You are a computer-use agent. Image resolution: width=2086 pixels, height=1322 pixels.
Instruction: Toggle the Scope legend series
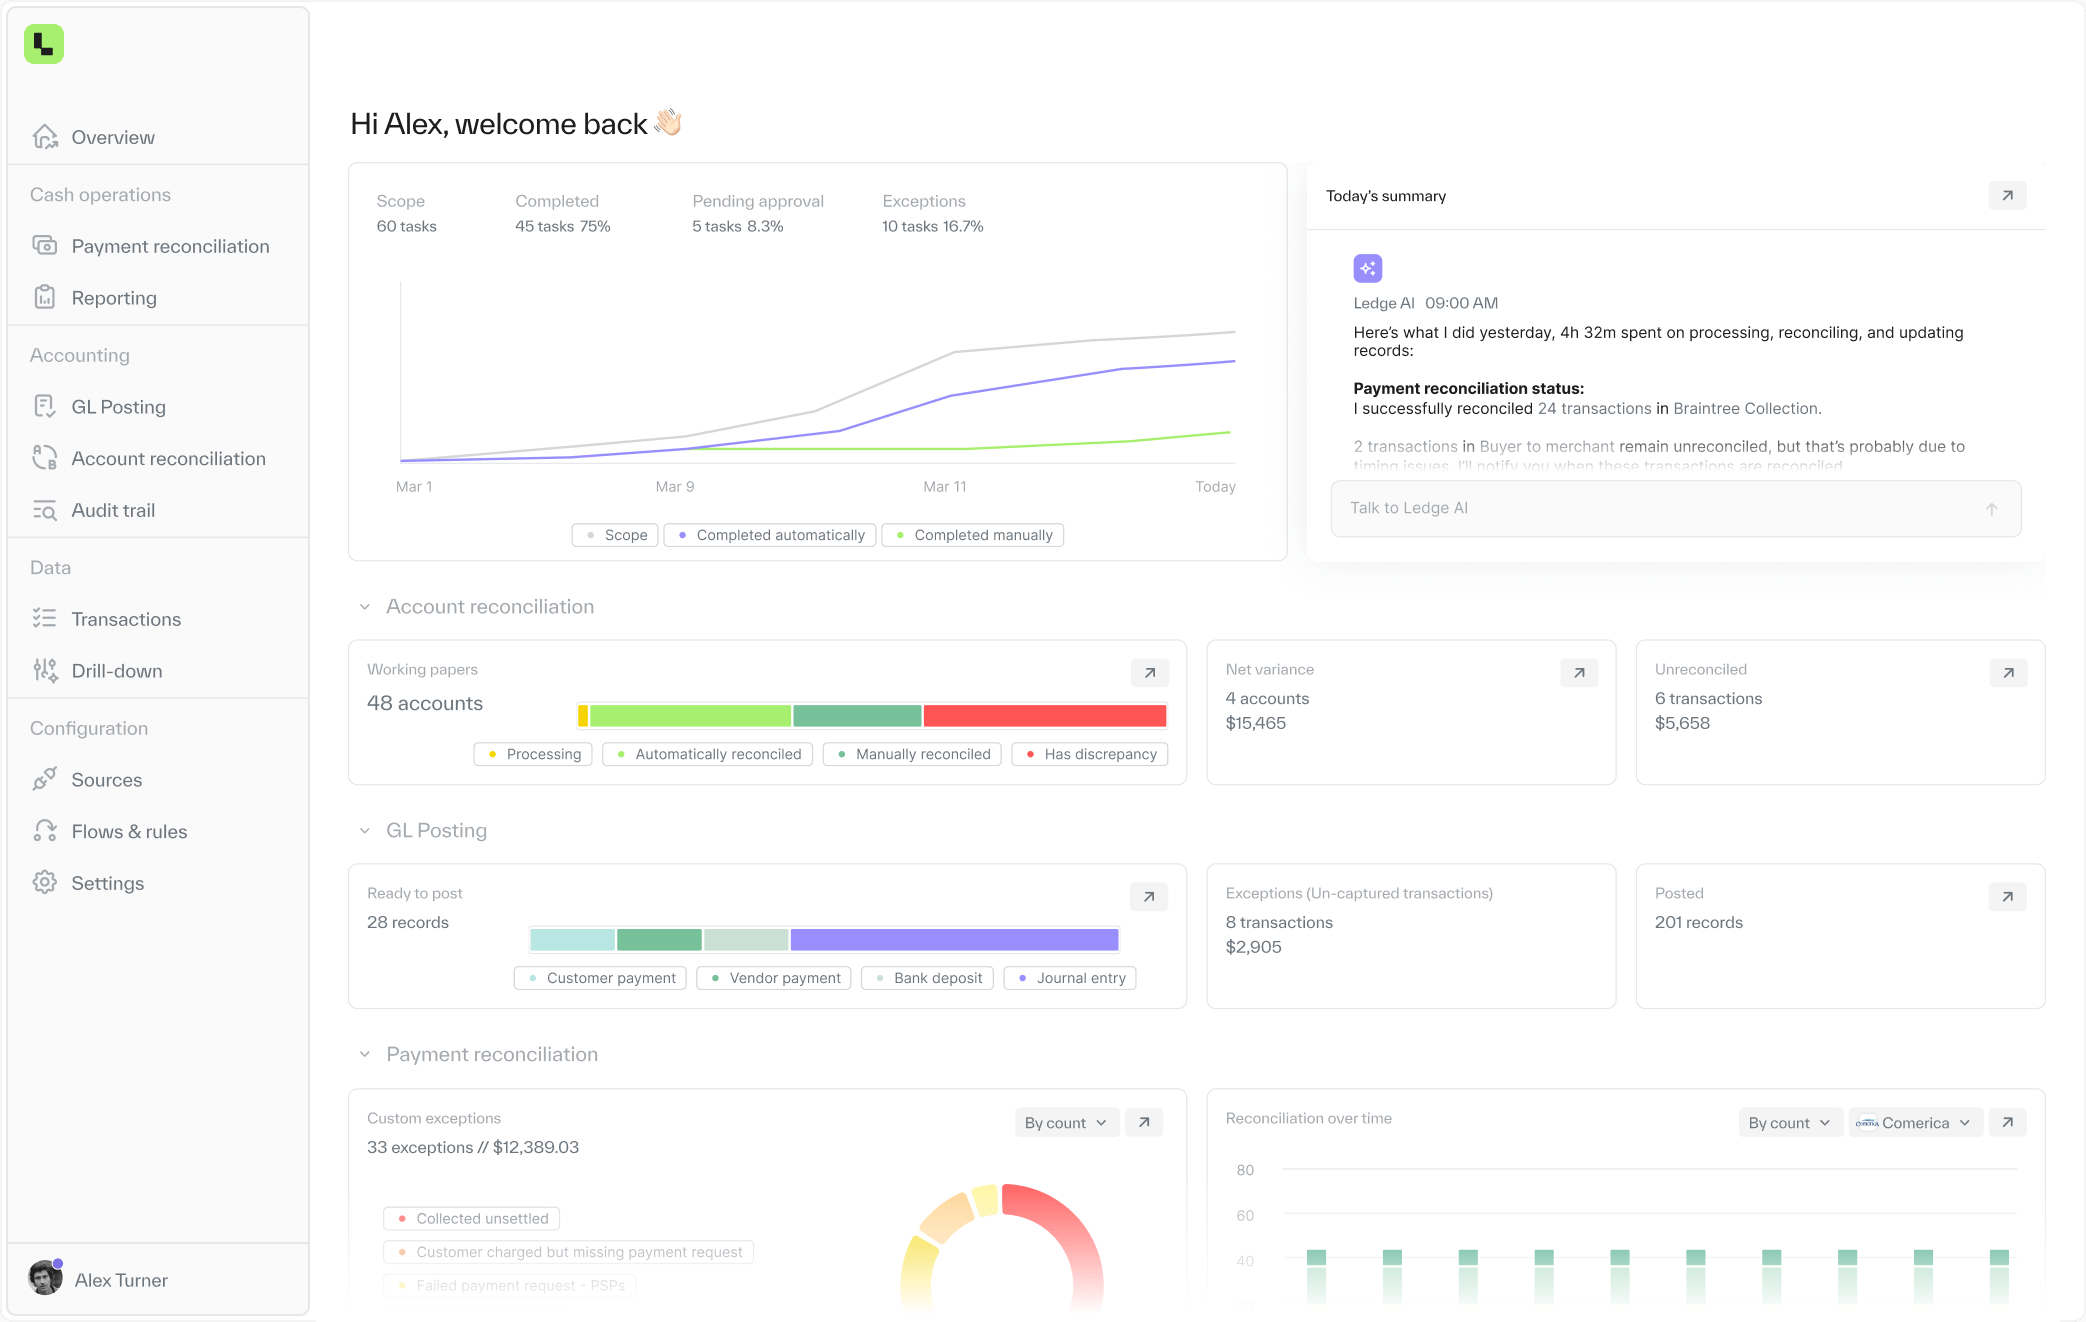click(615, 535)
